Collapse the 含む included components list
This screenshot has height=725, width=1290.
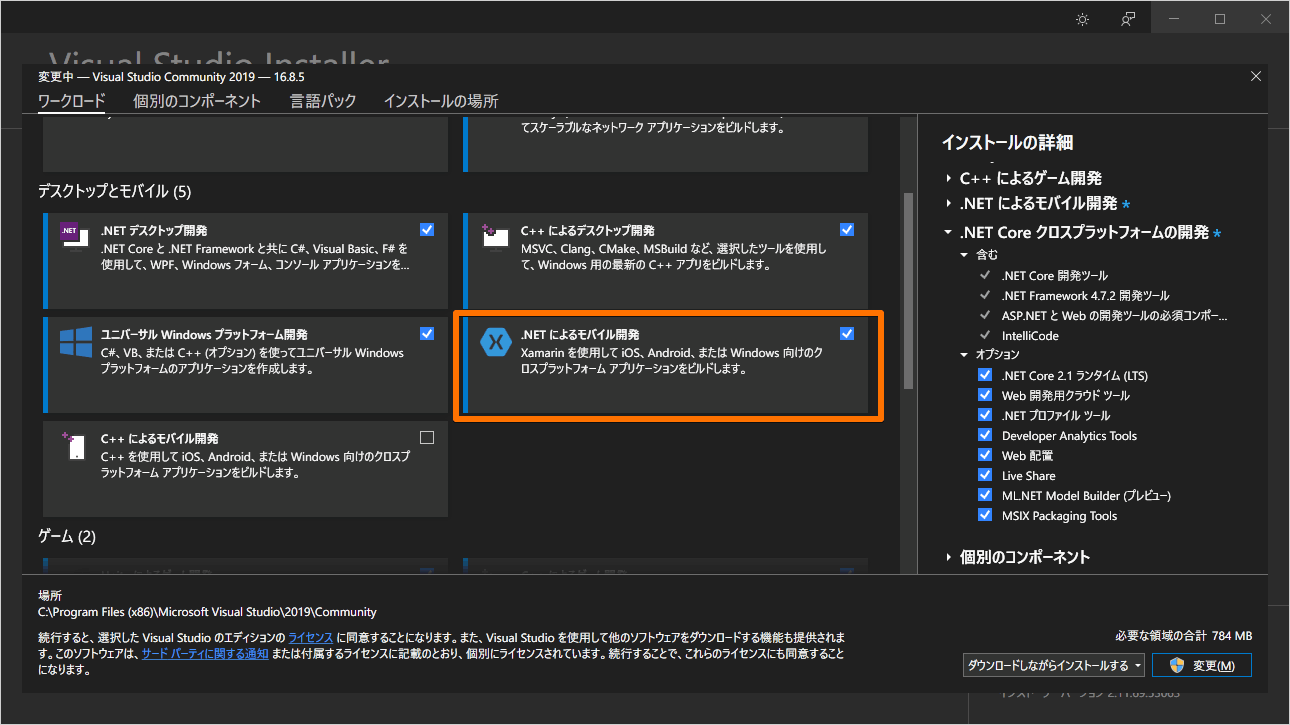965,255
